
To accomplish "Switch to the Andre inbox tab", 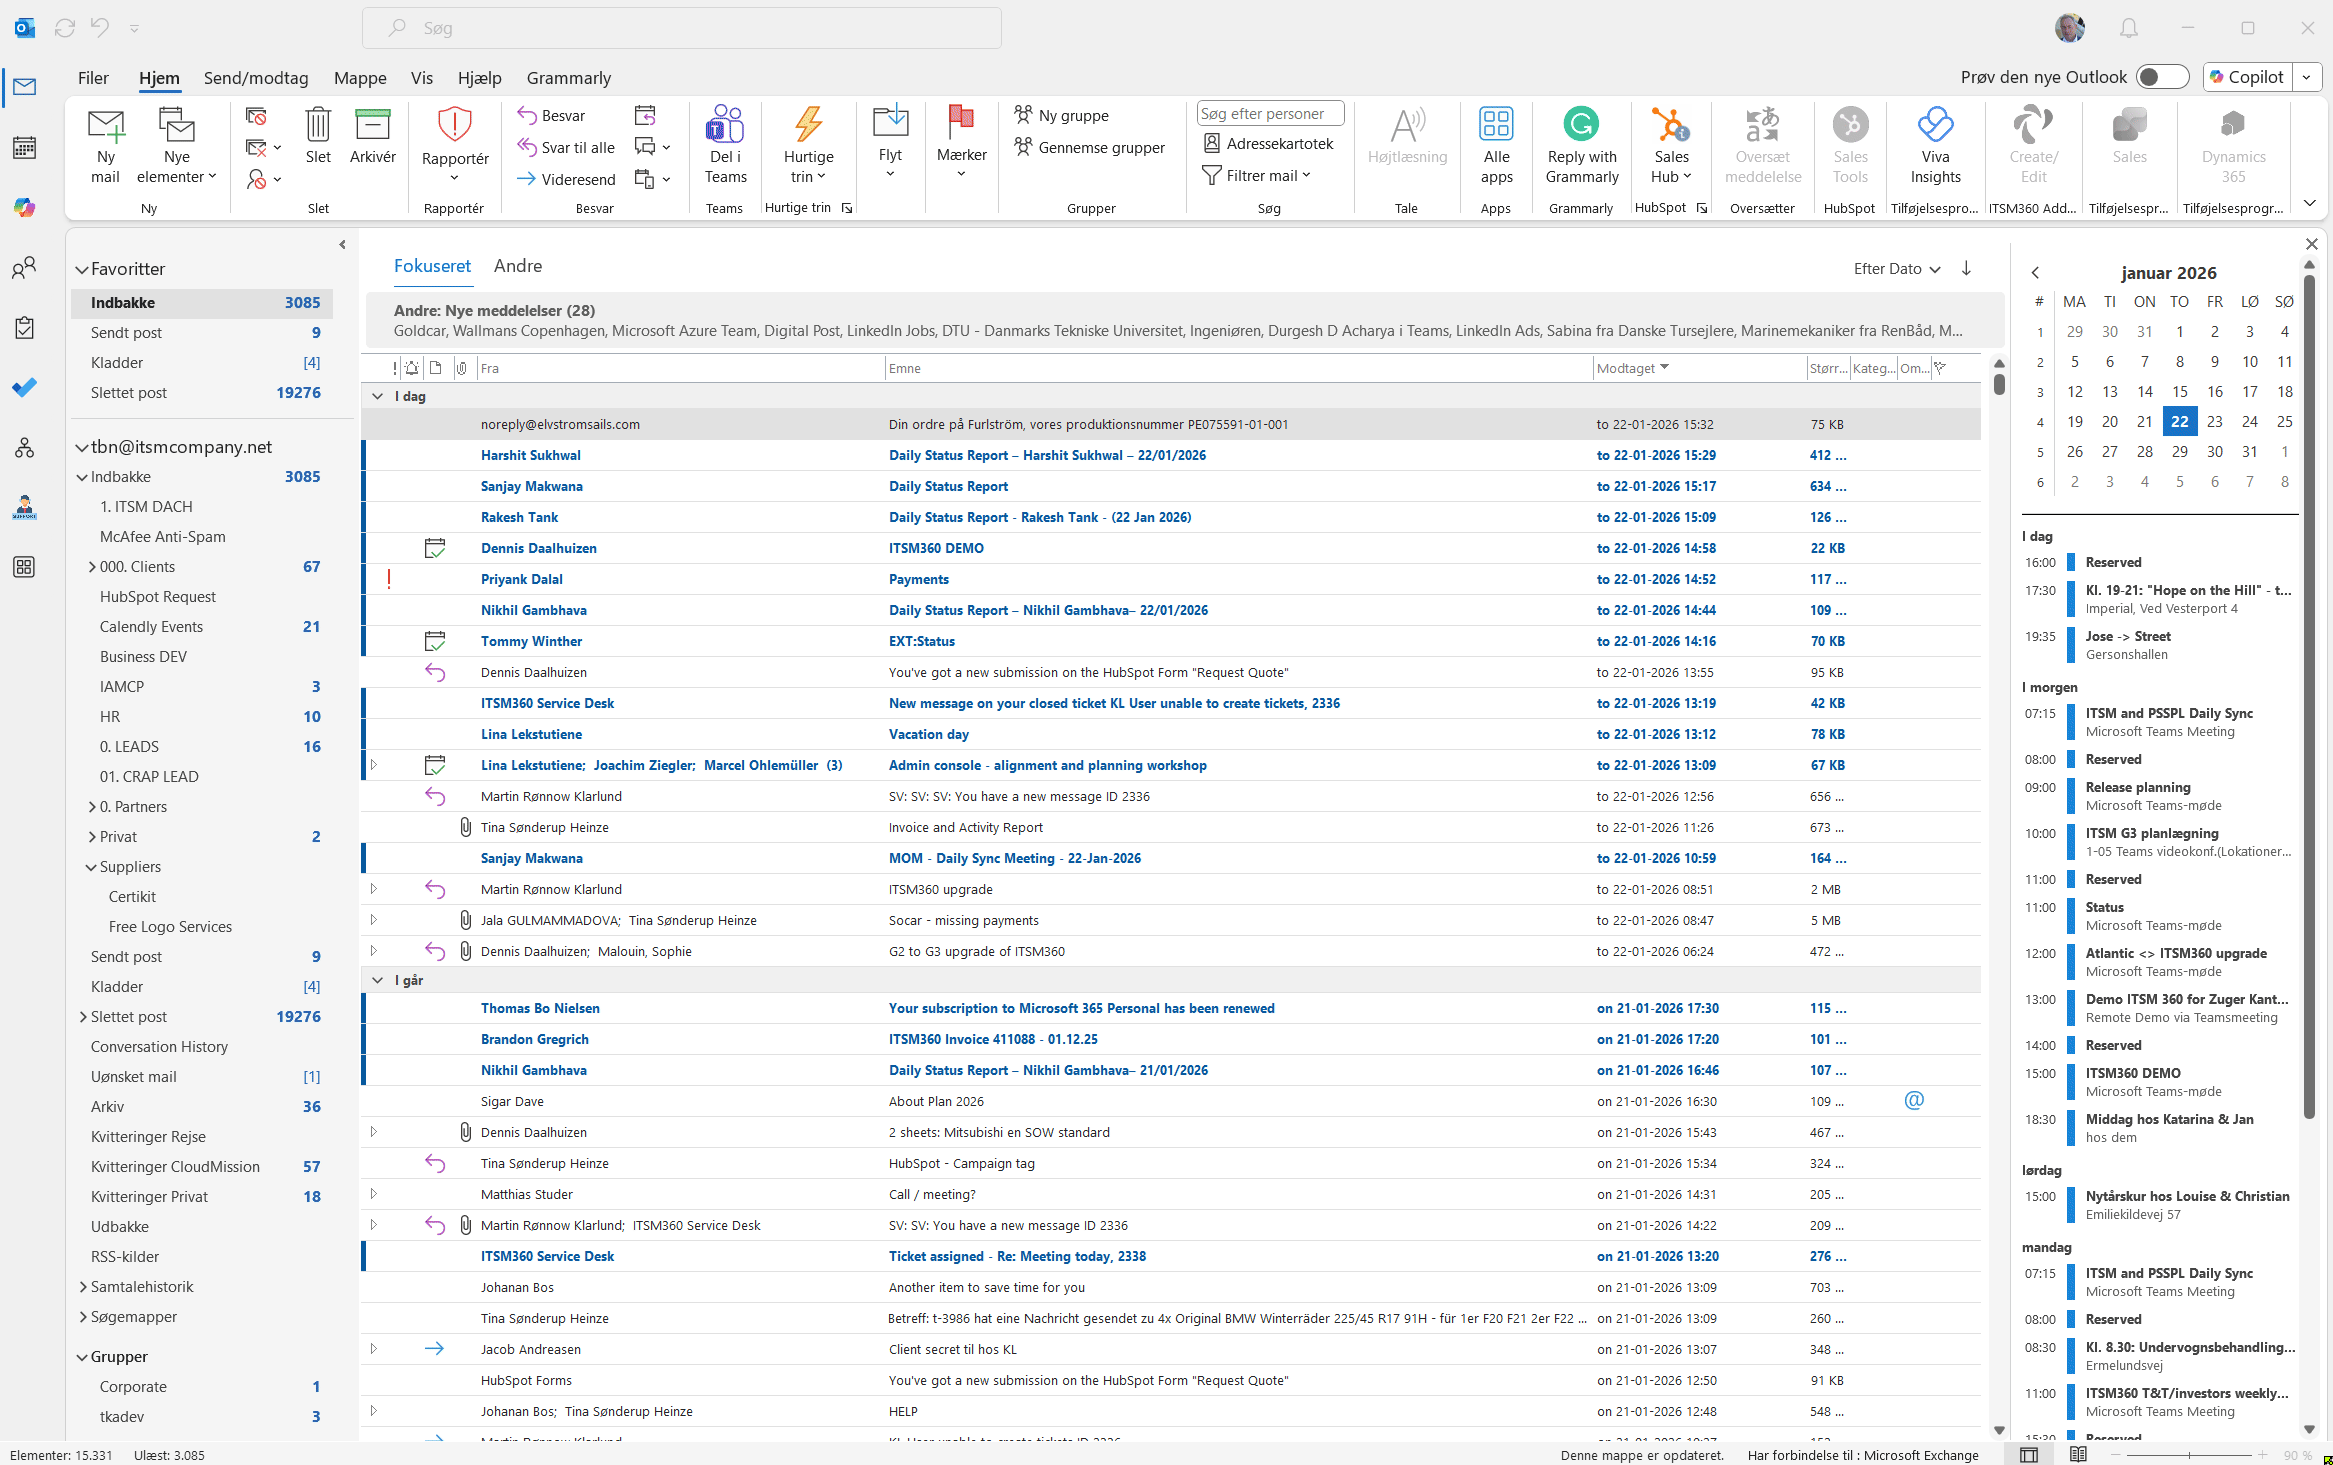I will click(518, 266).
